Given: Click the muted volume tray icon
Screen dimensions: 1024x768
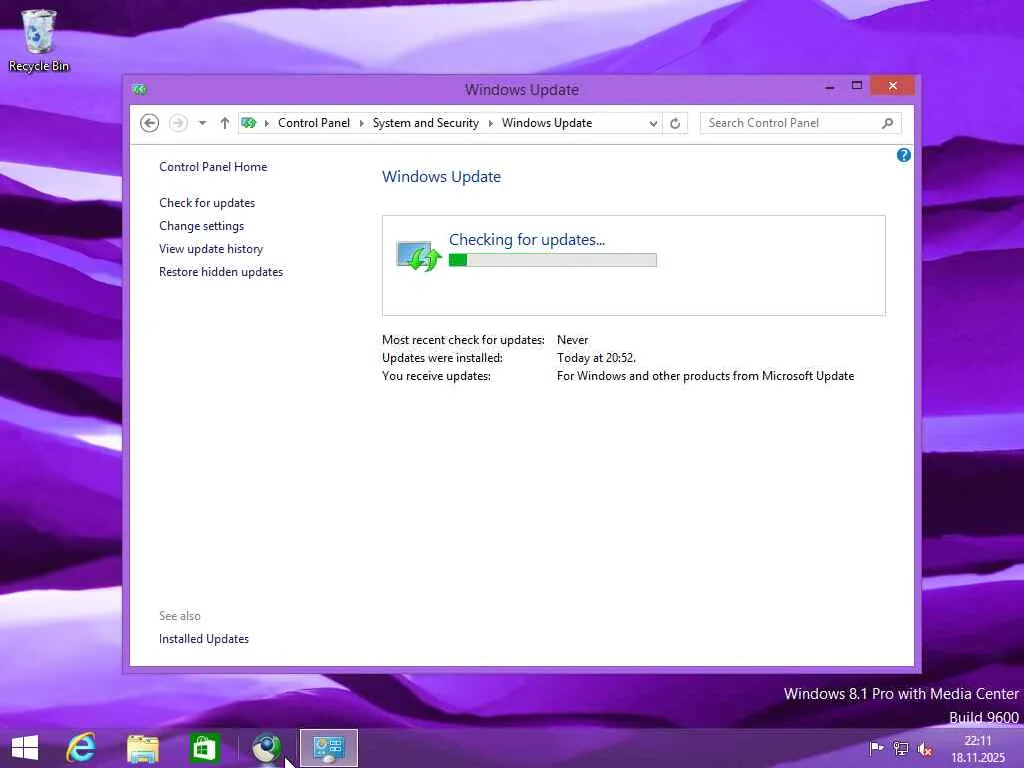Looking at the screenshot, I should click(x=924, y=749).
